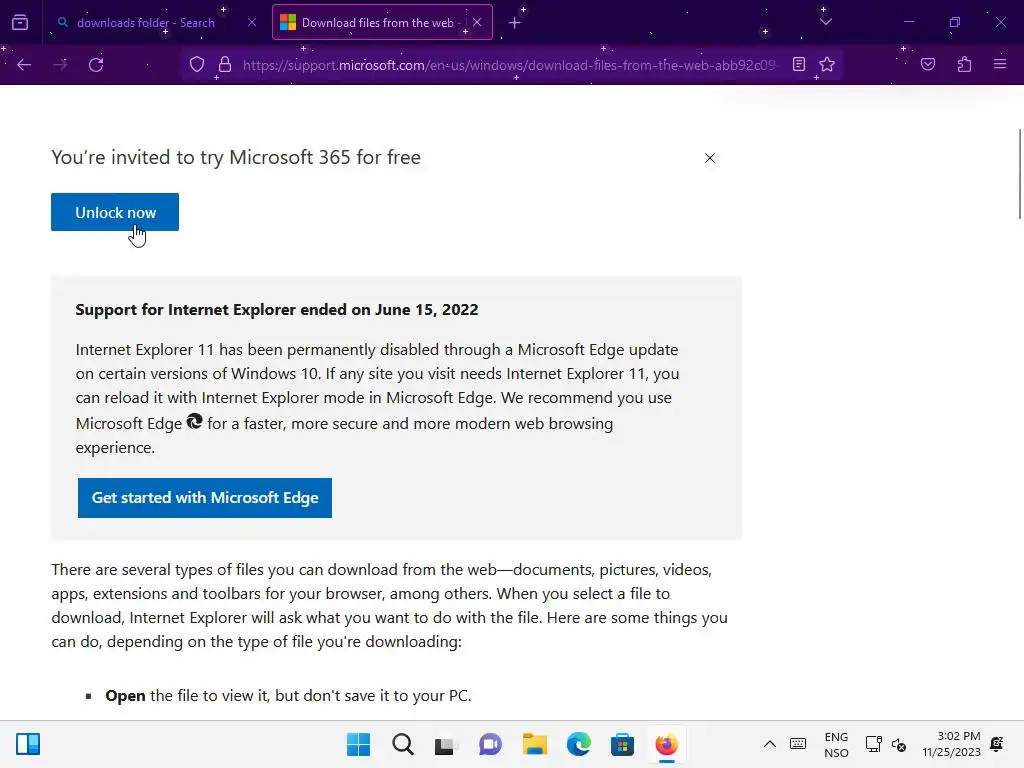This screenshot has width=1024, height=768.
Task: Launch the Chat app from taskbar
Action: (490, 744)
